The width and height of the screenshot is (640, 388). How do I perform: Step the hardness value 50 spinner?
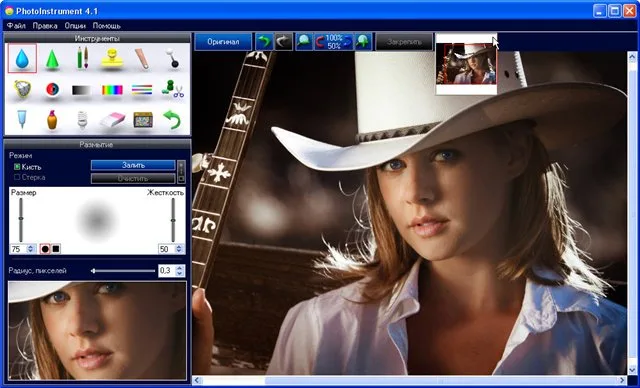(x=179, y=249)
